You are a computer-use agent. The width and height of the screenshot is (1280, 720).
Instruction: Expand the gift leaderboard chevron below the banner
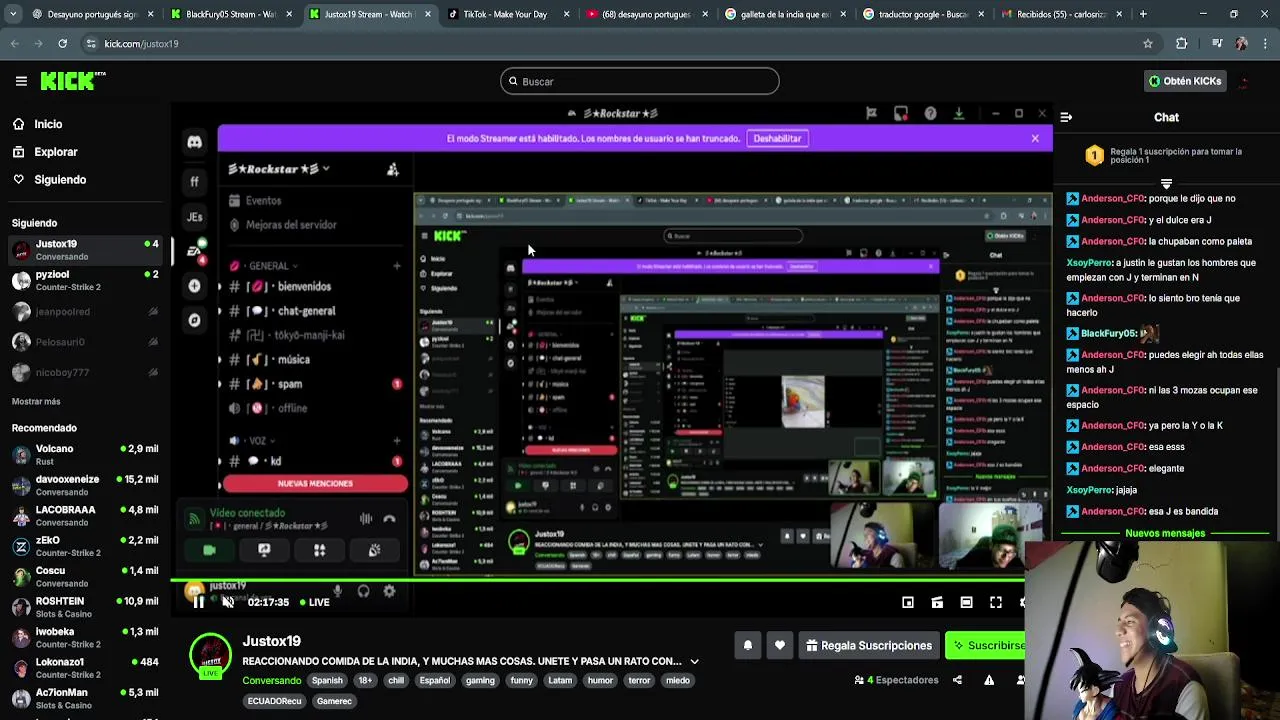coord(1166,184)
